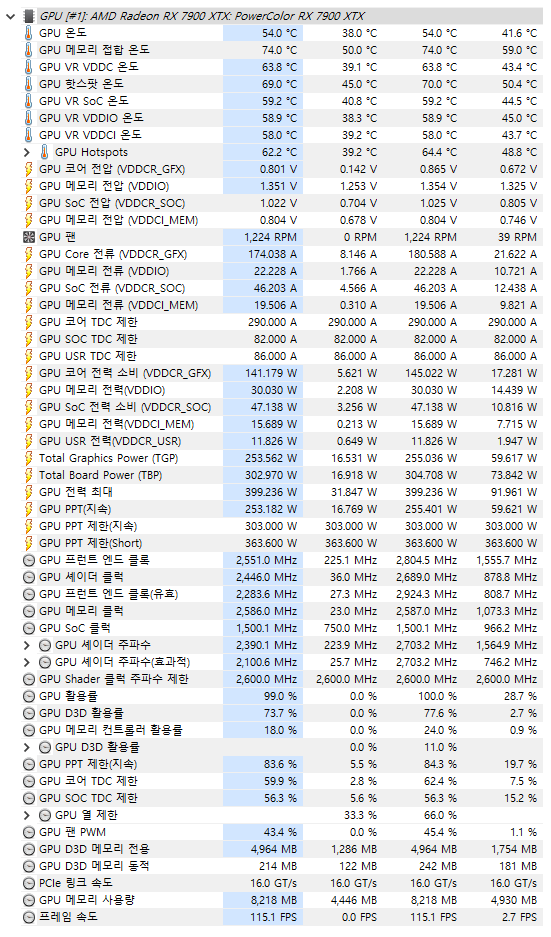Click gauge icon beside PCIe 링크 속도

tap(29, 883)
